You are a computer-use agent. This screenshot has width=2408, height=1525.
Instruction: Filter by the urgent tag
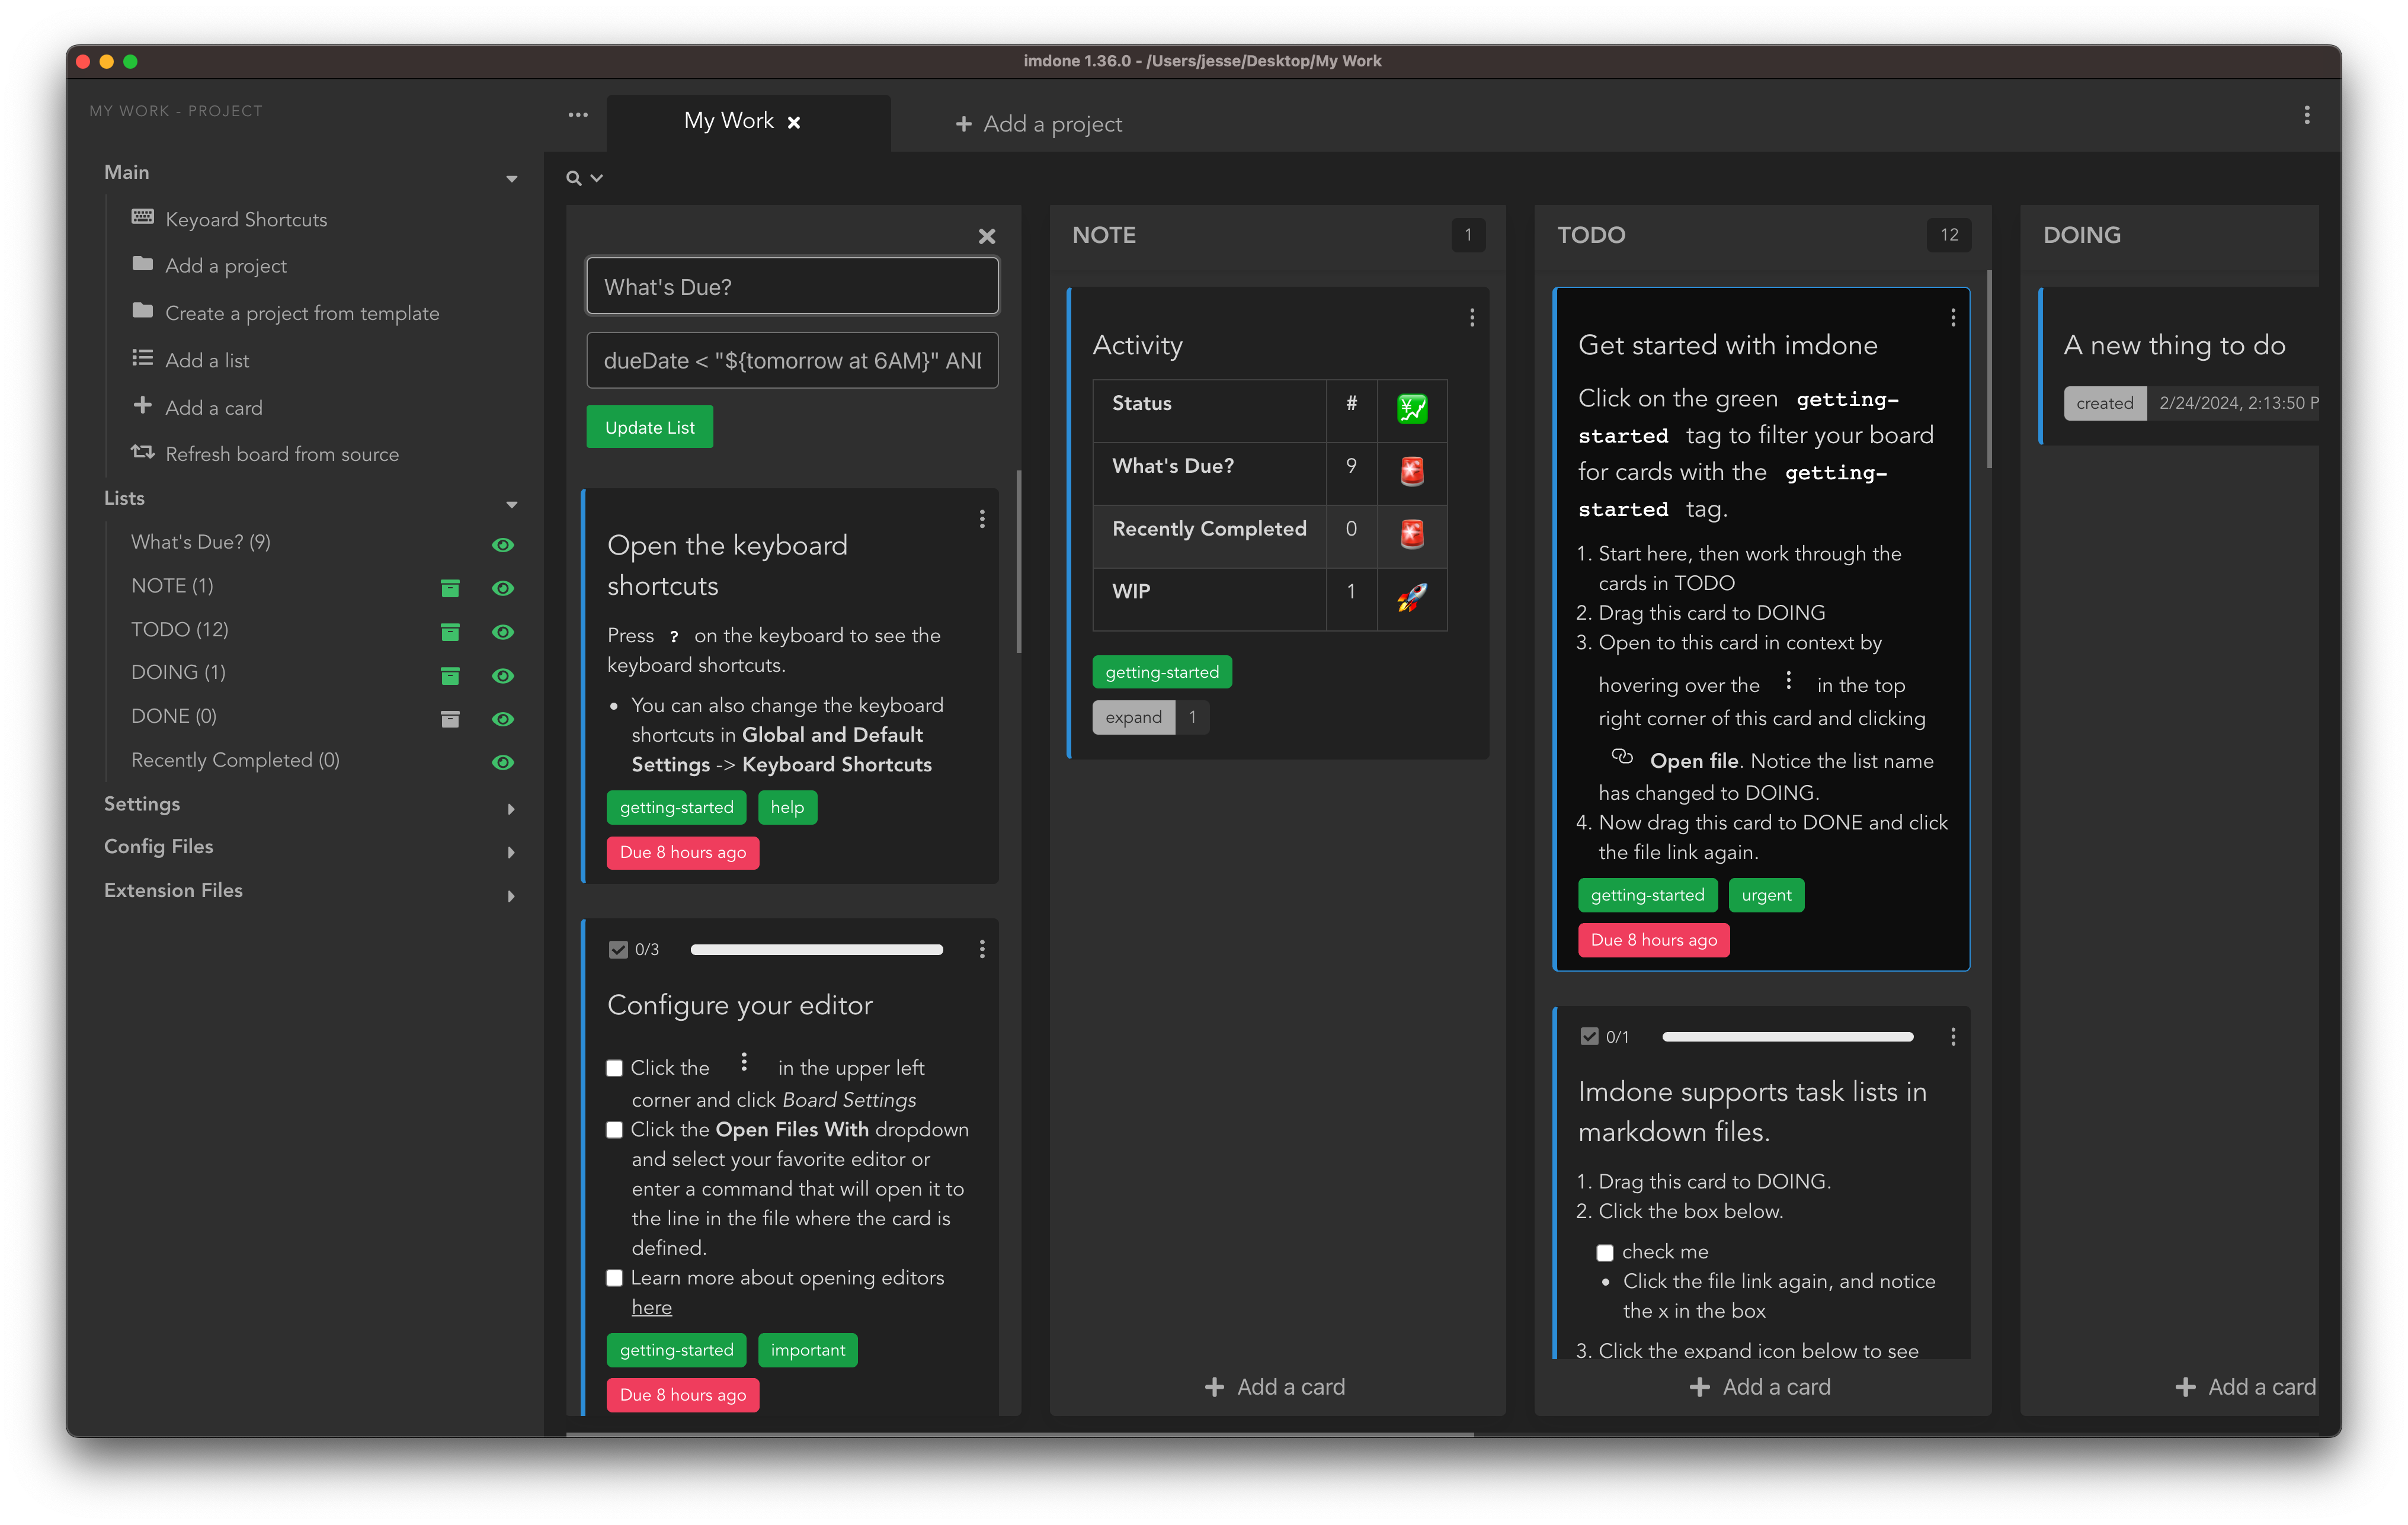[1766, 895]
